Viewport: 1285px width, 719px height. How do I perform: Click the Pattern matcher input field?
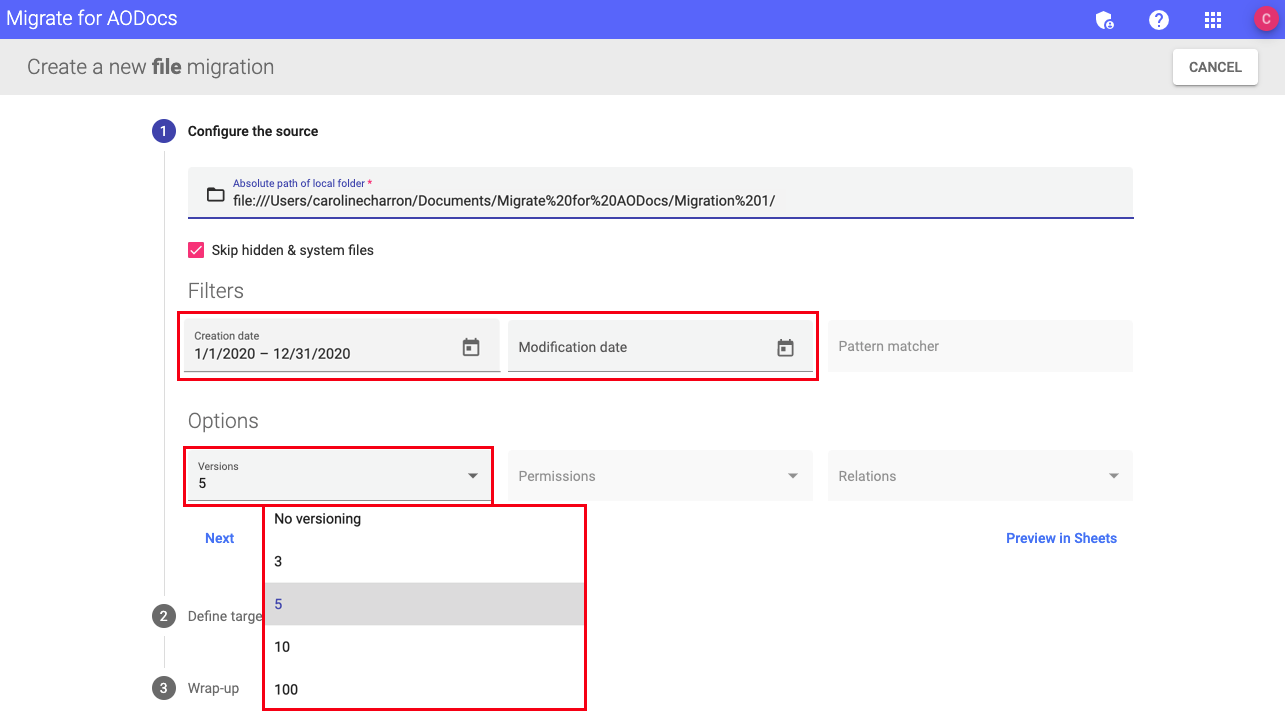(x=980, y=346)
